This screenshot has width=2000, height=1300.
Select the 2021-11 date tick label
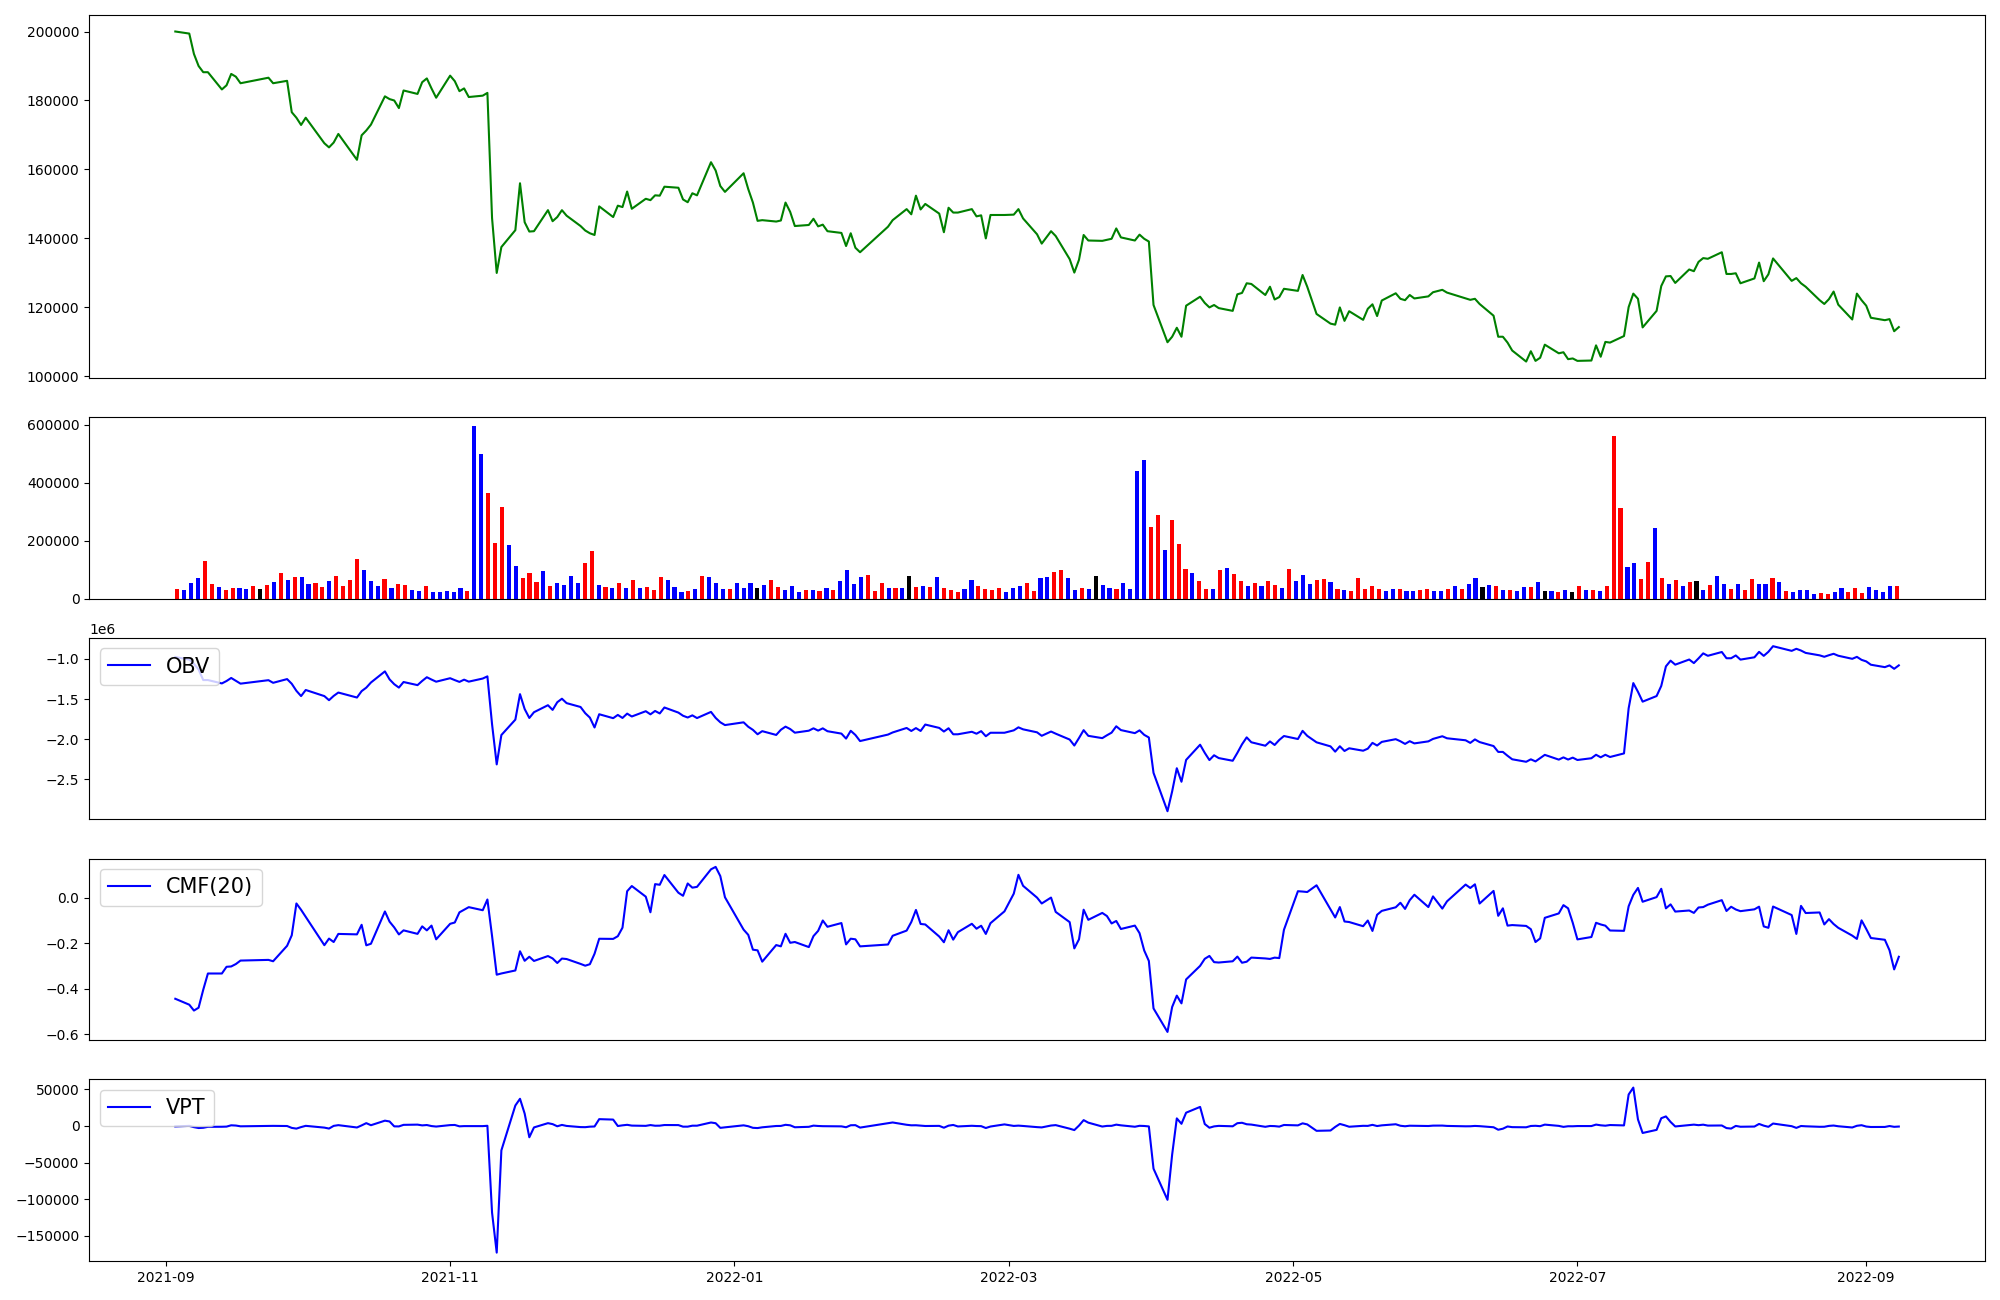click(450, 1277)
